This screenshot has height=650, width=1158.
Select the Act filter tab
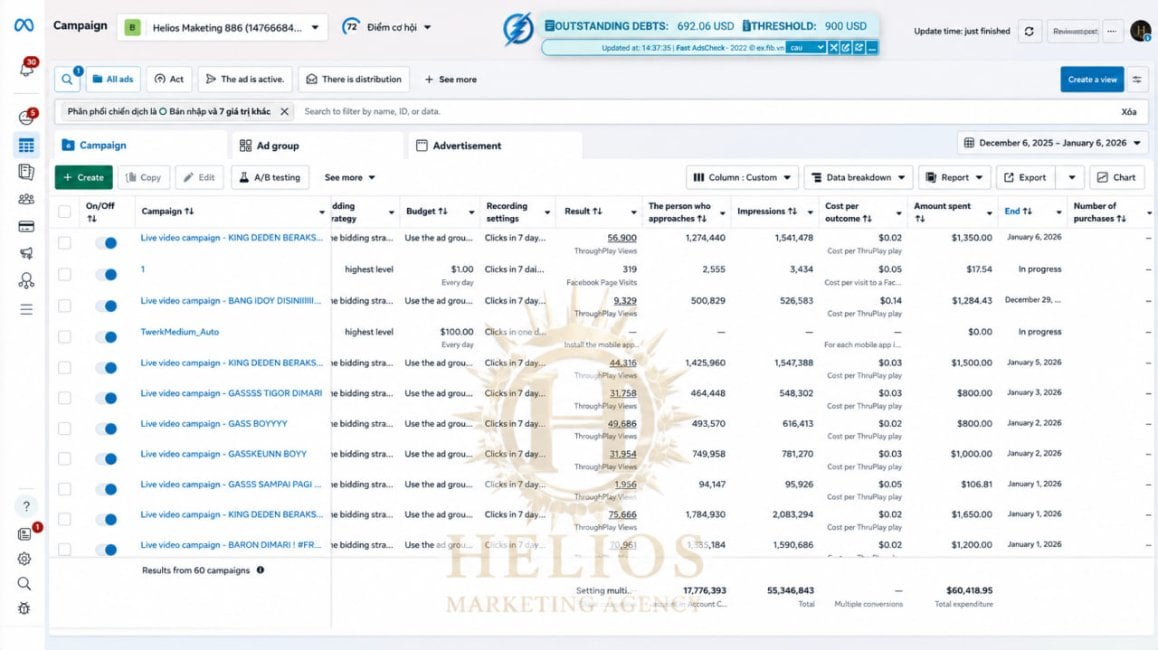pyautogui.click(x=169, y=79)
